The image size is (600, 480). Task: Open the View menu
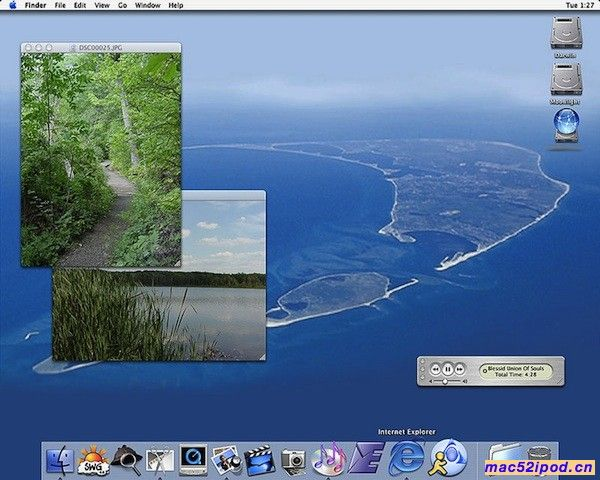click(102, 5)
